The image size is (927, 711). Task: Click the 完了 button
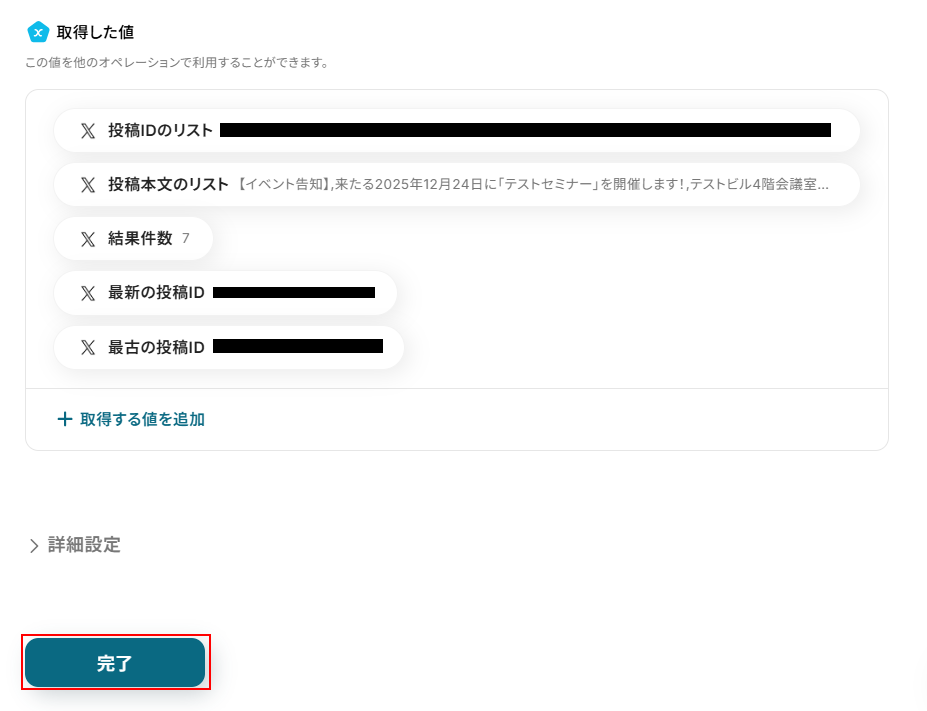[115, 663]
